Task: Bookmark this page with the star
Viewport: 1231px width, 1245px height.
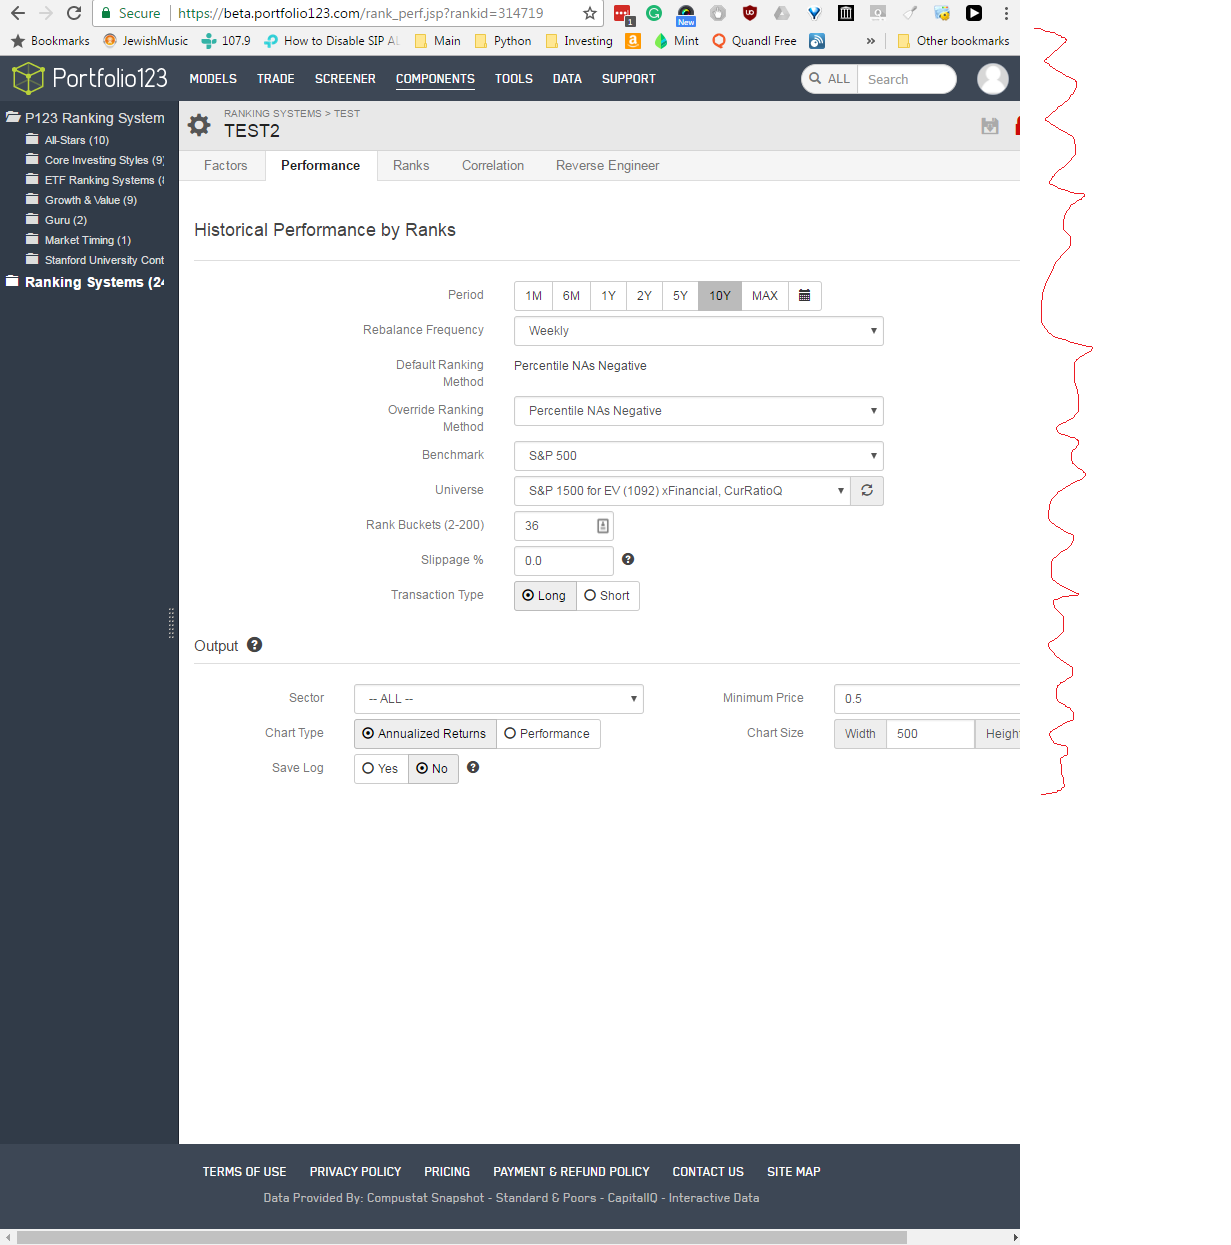Action: click(x=590, y=13)
